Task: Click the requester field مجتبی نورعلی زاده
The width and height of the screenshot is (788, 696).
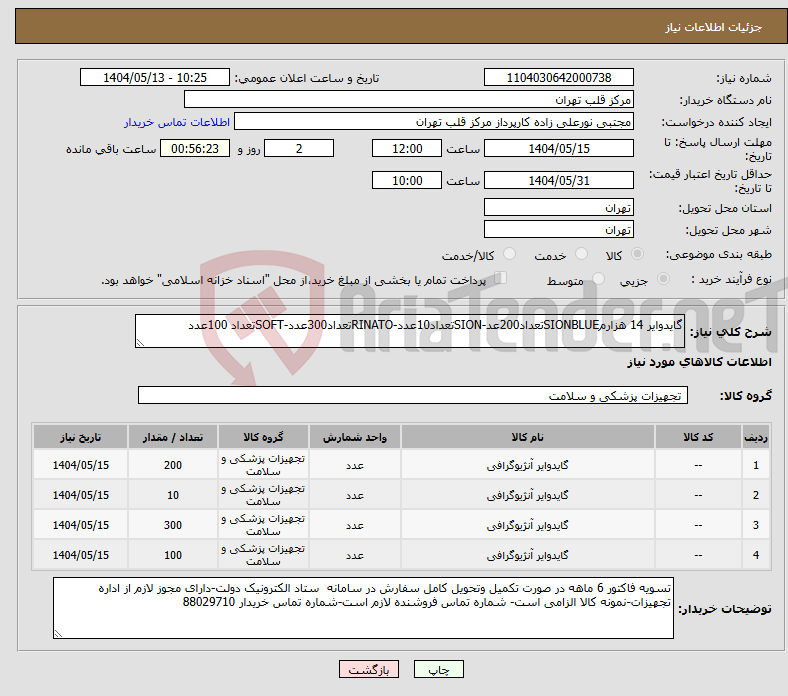Action: pyautogui.click(x=434, y=122)
